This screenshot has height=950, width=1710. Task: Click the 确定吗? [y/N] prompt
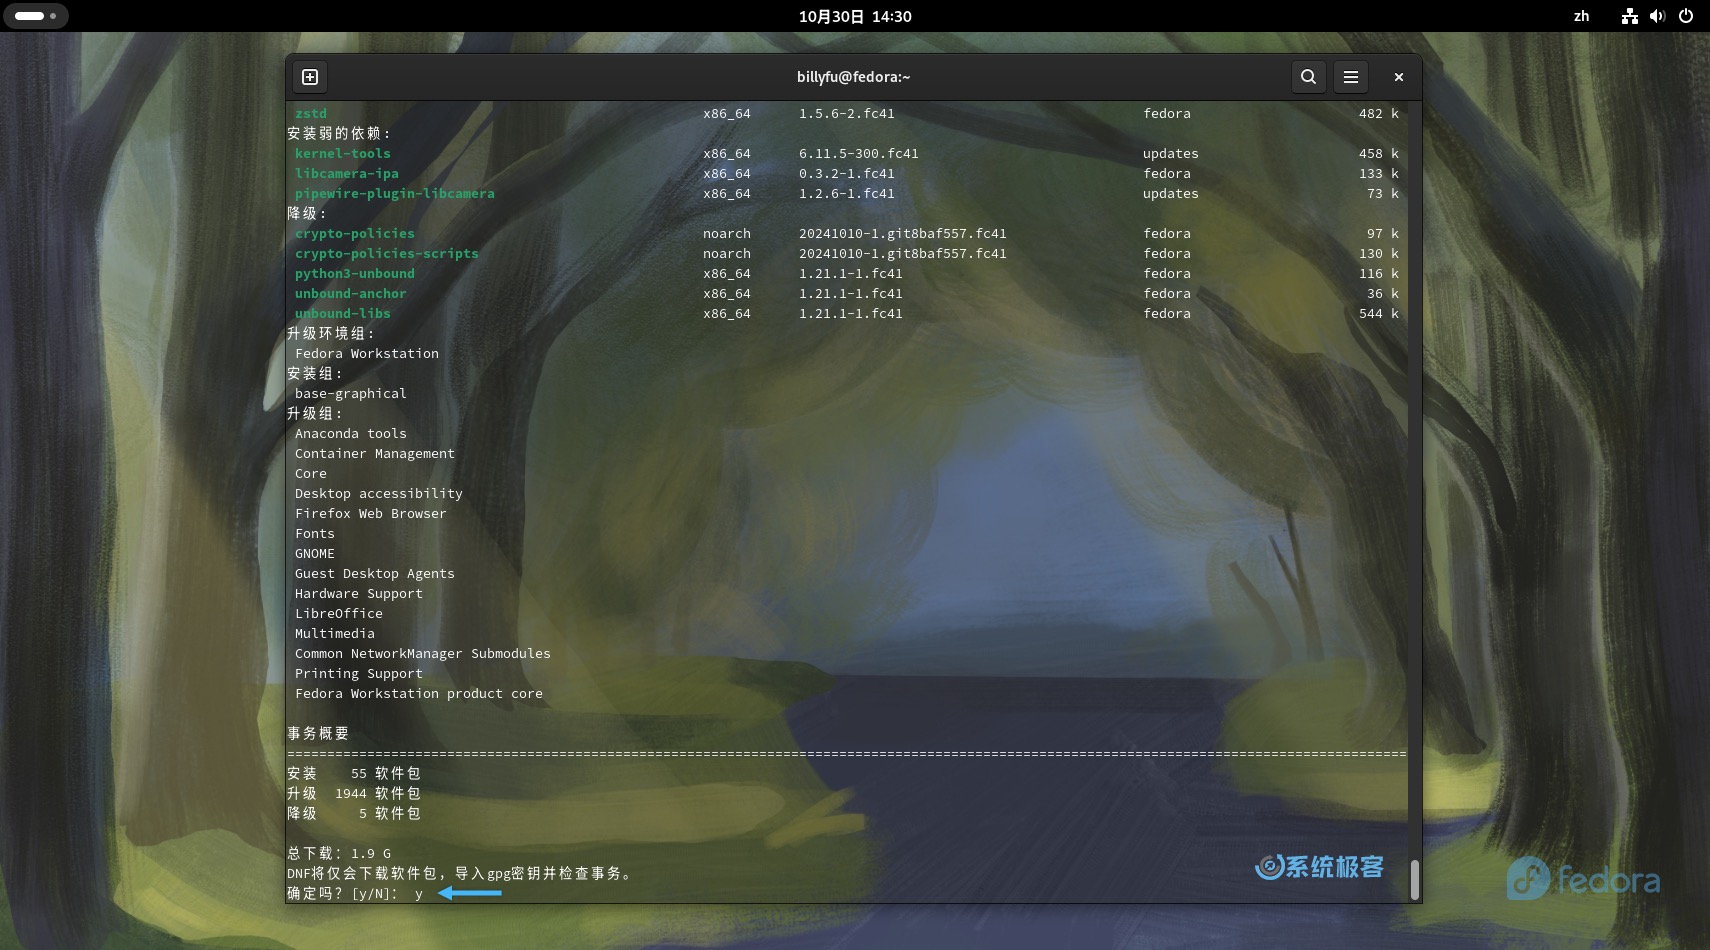pyautogui.click(x=355, y=893)
